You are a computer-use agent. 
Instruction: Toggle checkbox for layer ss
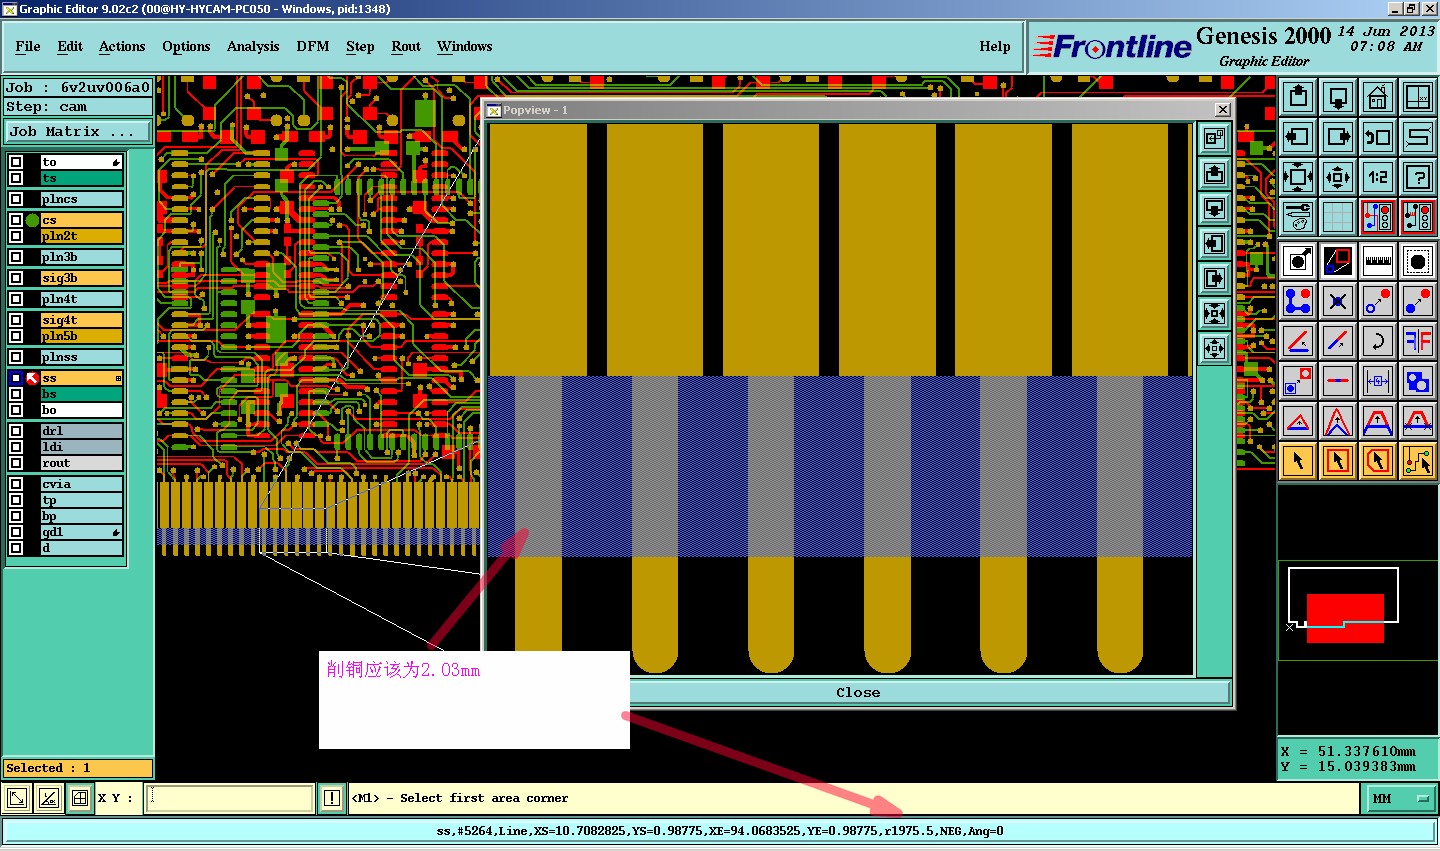(16, 378)
